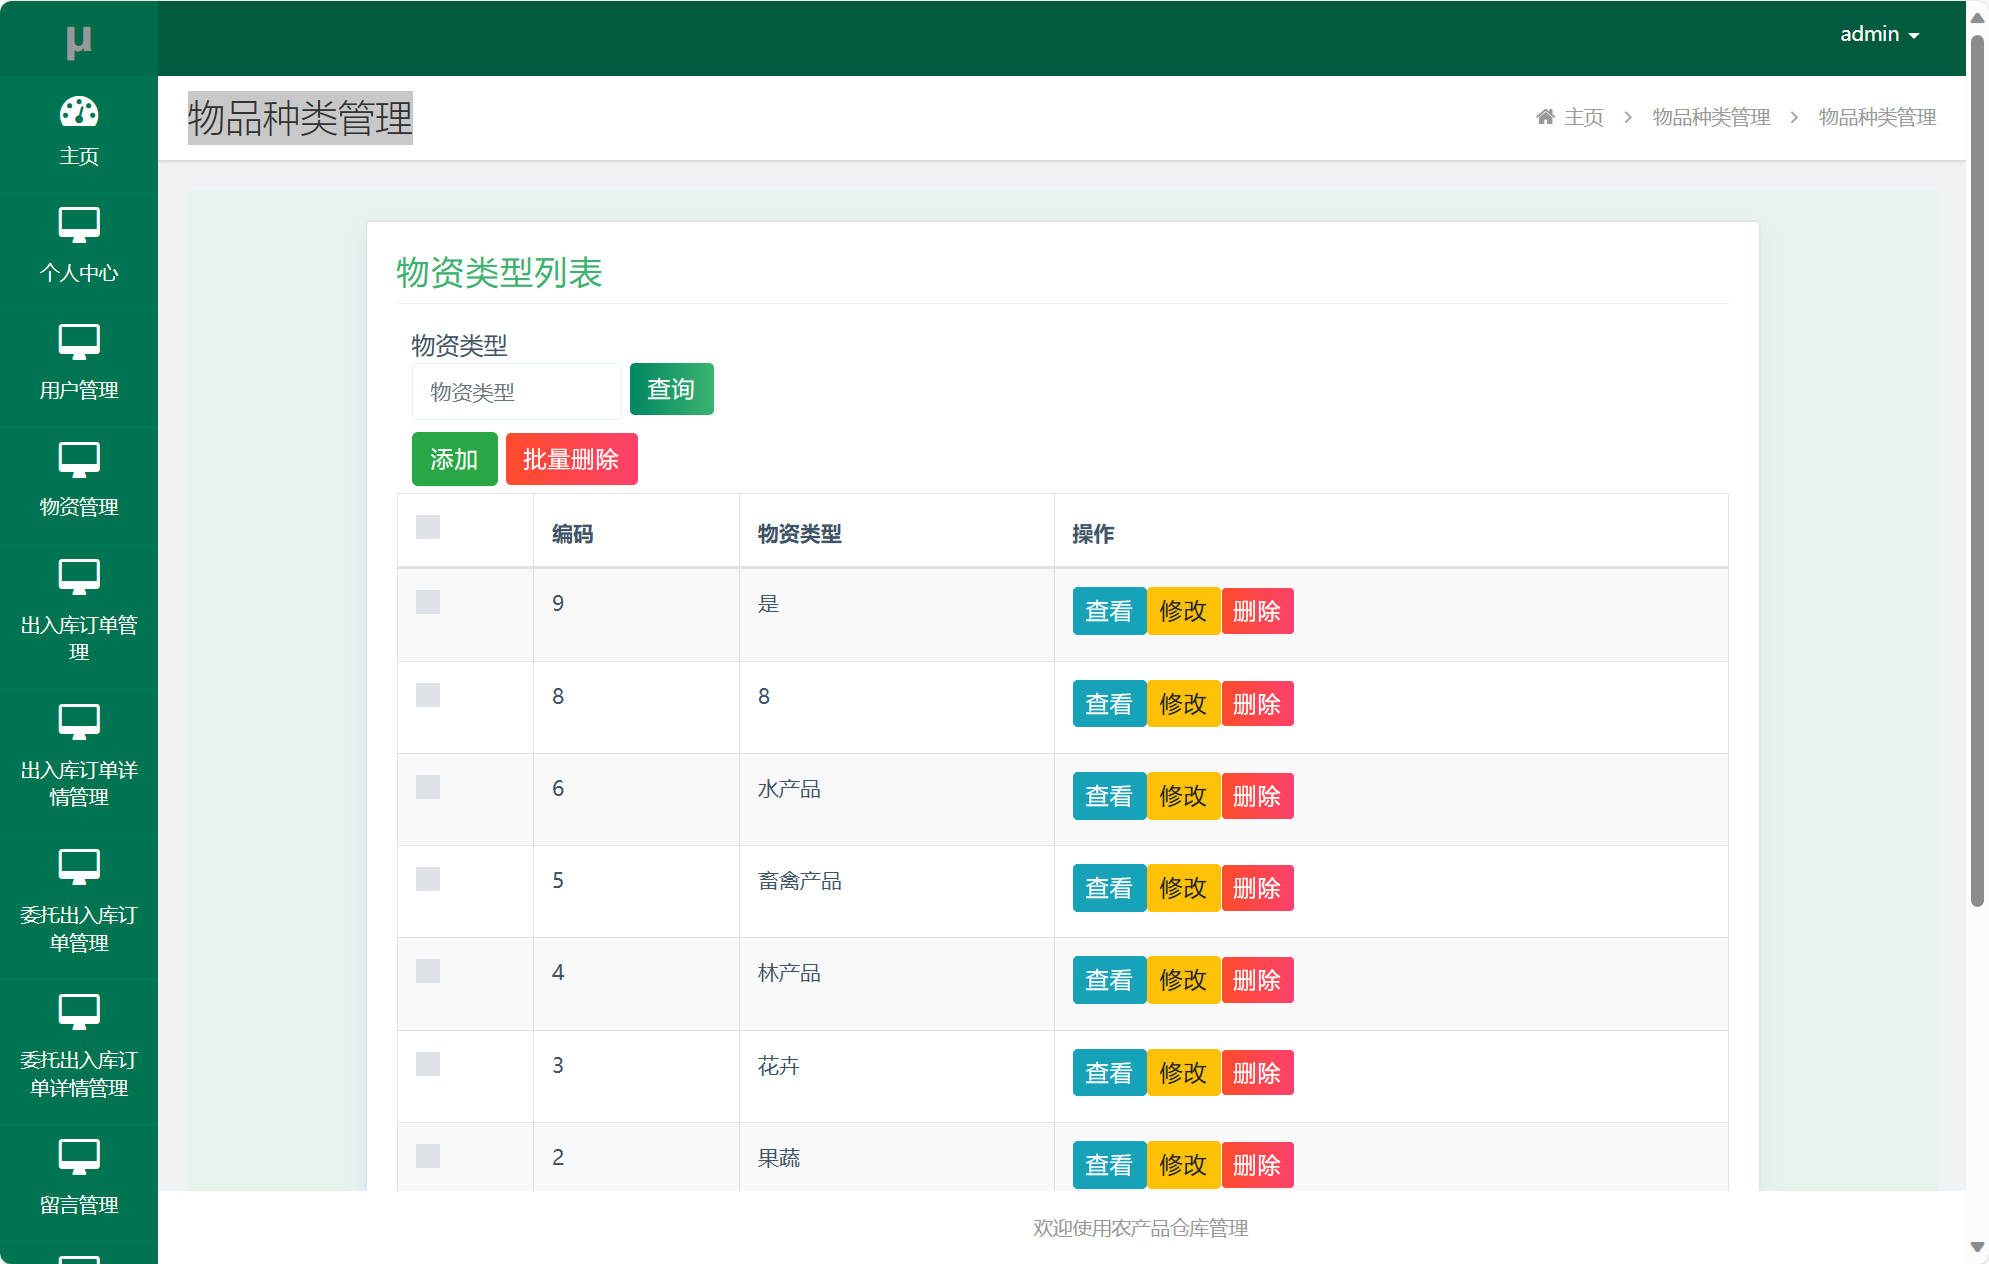Check the checkbox for row 编码 9
This screenshot has width=1989, height=1264.
[x=428, y=602]
